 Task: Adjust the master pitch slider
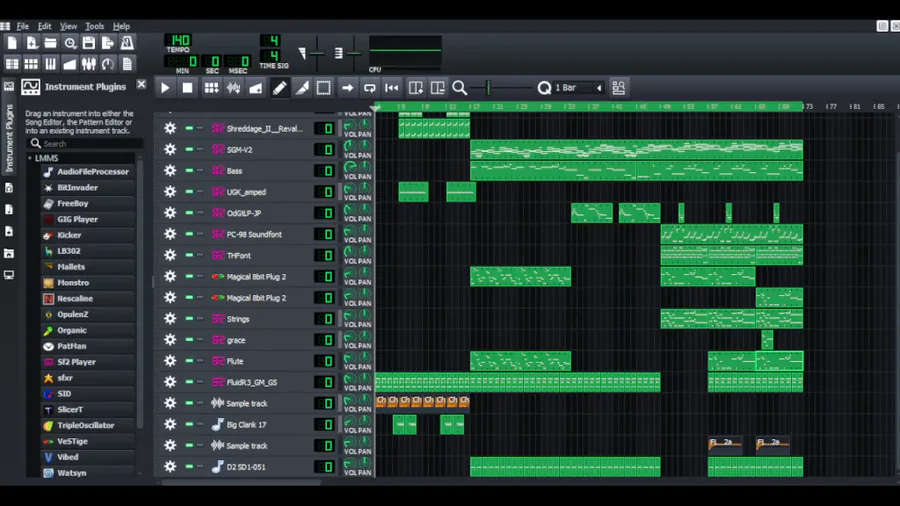point(354,53)
